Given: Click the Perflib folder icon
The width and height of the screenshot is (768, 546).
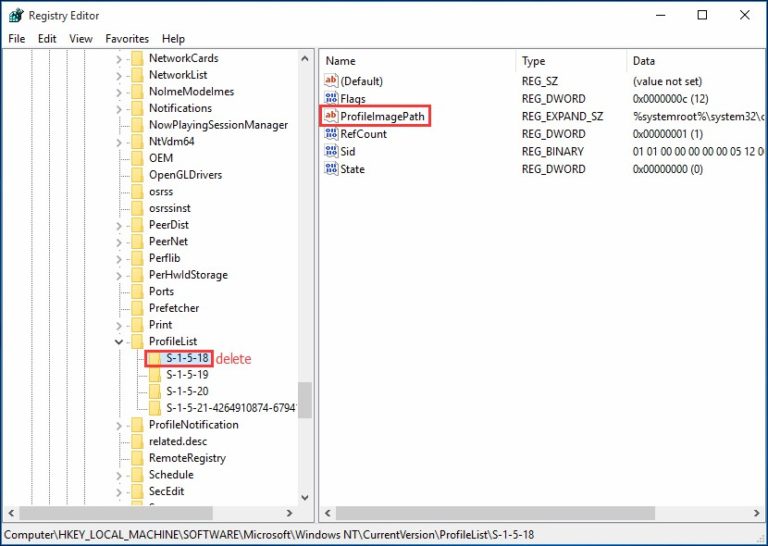Looking at the screenshot, I should [x=137, y=258].
